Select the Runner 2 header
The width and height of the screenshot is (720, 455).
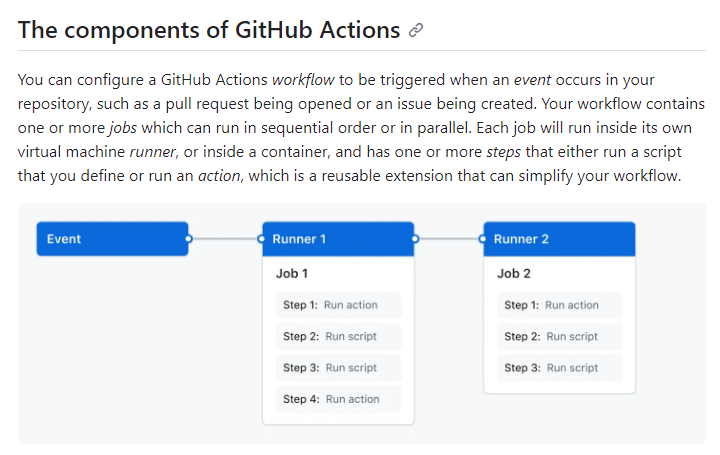point(559,239)
